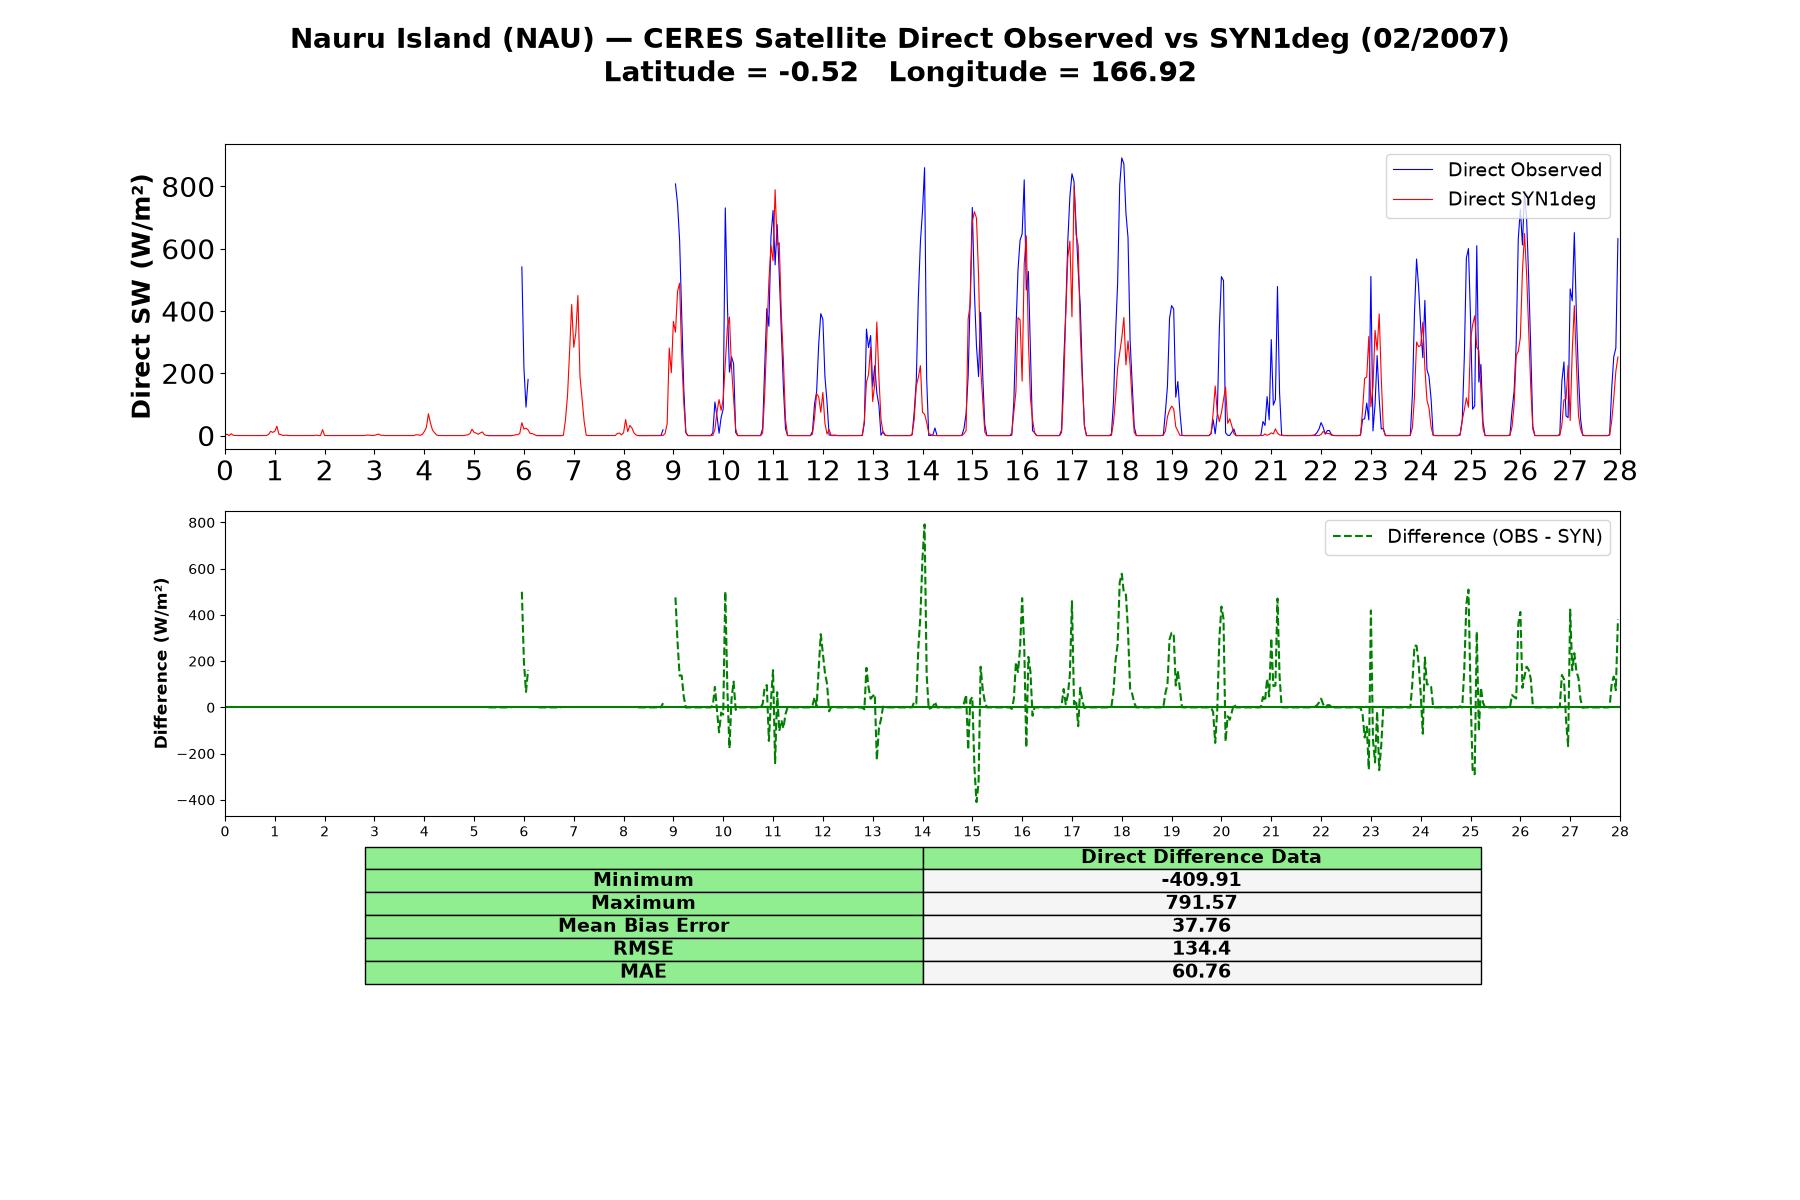Click the Direct SW (W/m²) axis label
The width and height of the screenshot is (1800, 1200).
142,296
